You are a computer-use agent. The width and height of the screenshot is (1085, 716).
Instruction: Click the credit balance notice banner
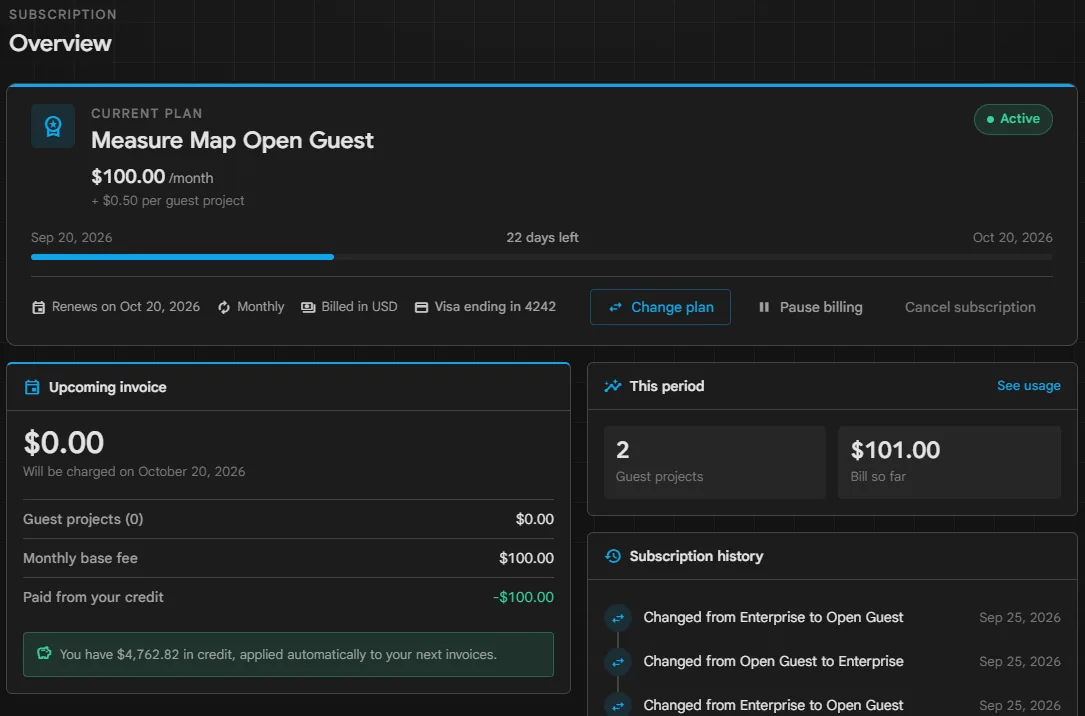point(288,654)
